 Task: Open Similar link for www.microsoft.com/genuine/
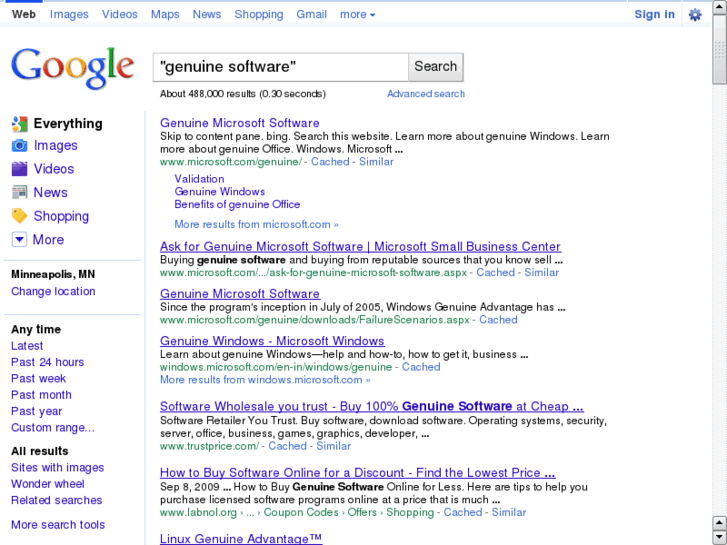pyautogui.click(x=376, y=162)
